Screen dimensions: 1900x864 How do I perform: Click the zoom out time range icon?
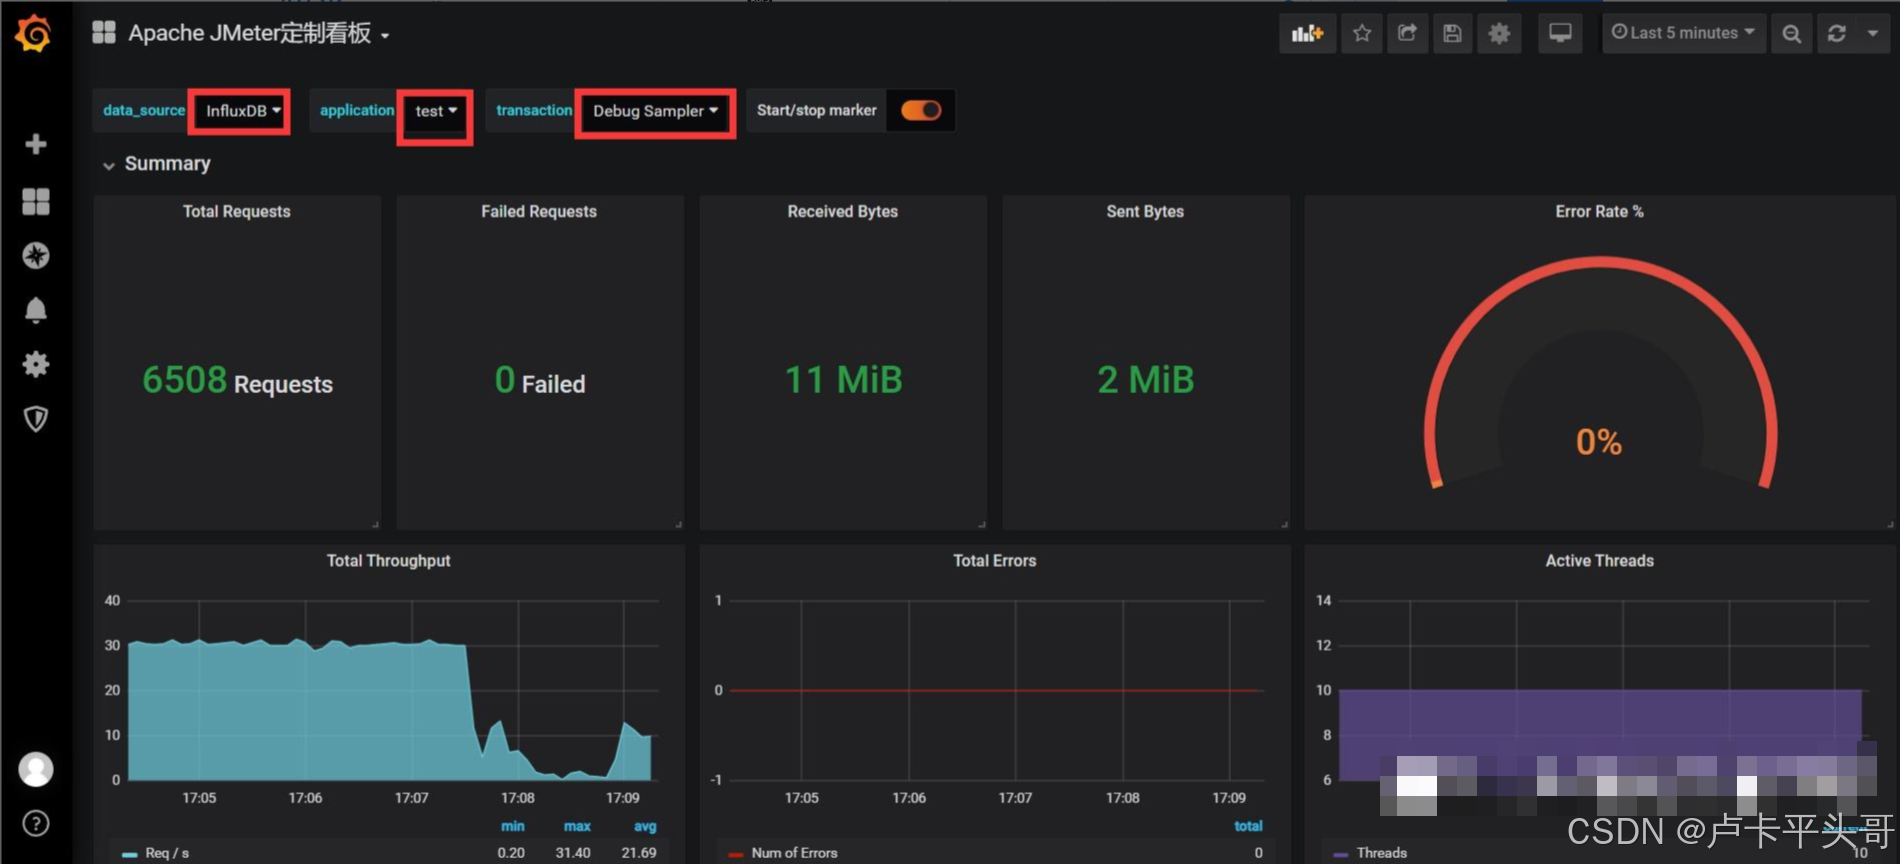tap(1792, 33)
